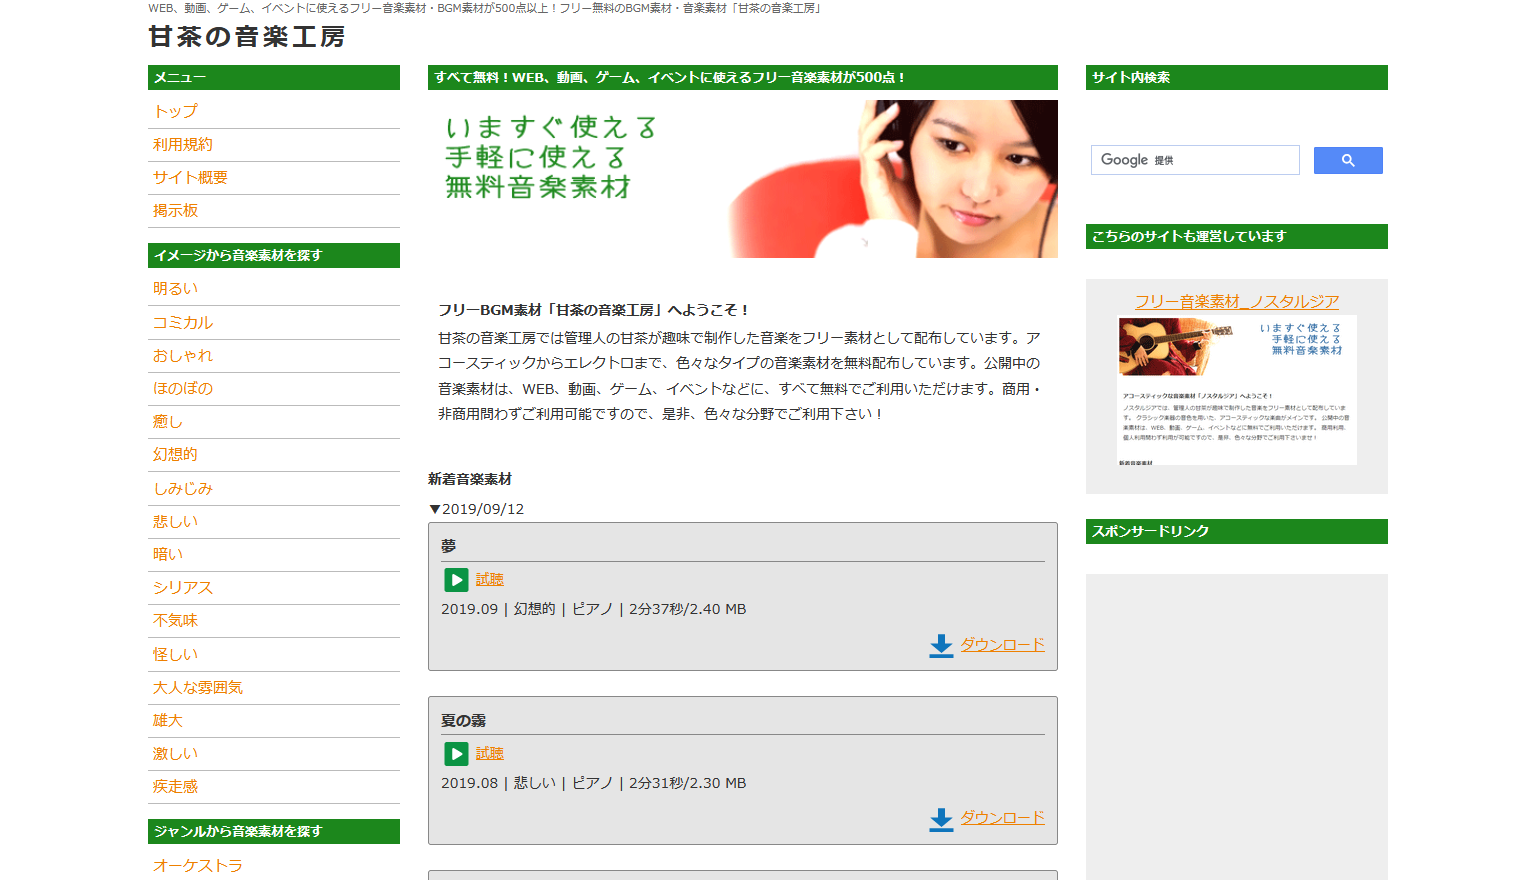This screenshot has height=880, width=1526.
Task: Click the Nostalgia site preview thumbnail
Action: pos(1236,391)
